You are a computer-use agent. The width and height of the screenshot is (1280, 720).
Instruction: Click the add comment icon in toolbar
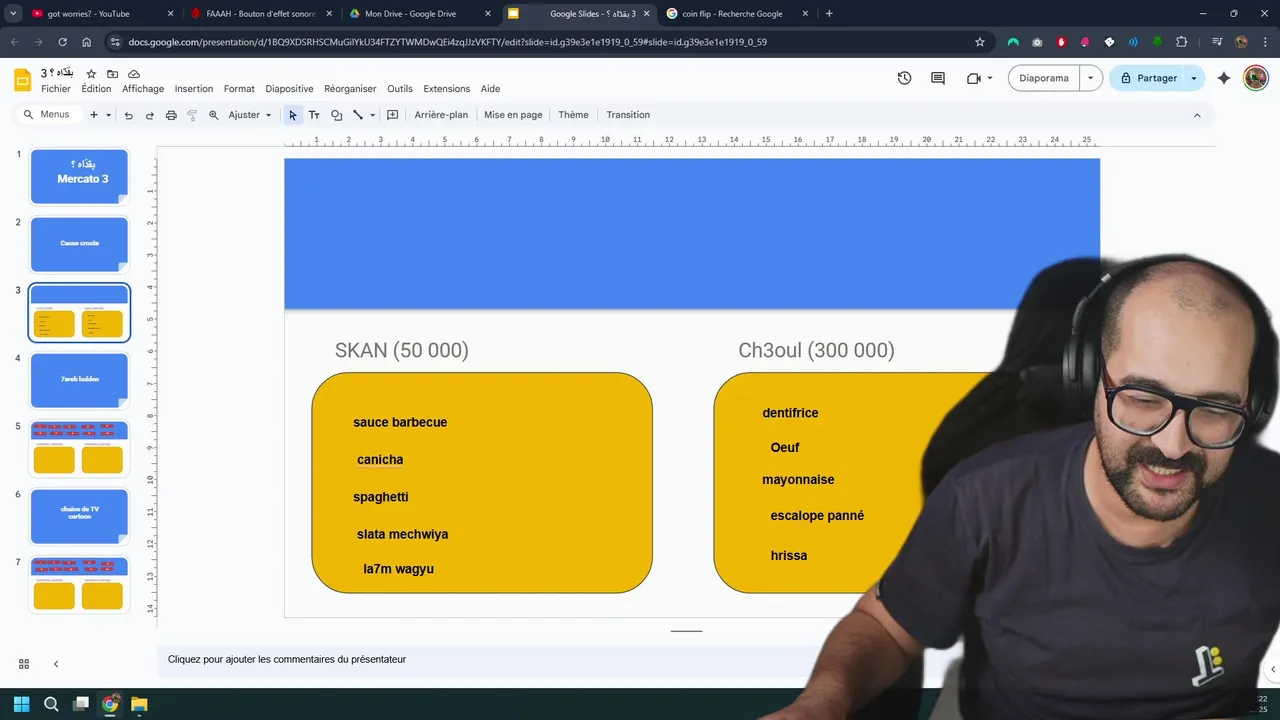coord(393,115)
